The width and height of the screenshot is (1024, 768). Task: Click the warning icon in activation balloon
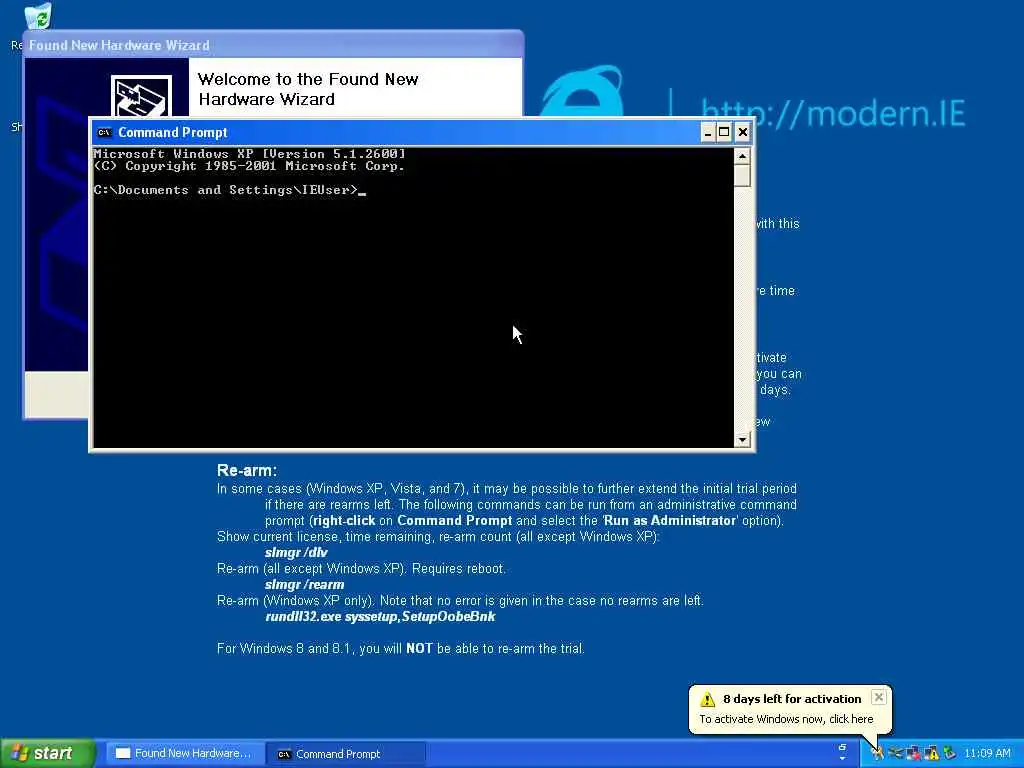click(707, 699)
